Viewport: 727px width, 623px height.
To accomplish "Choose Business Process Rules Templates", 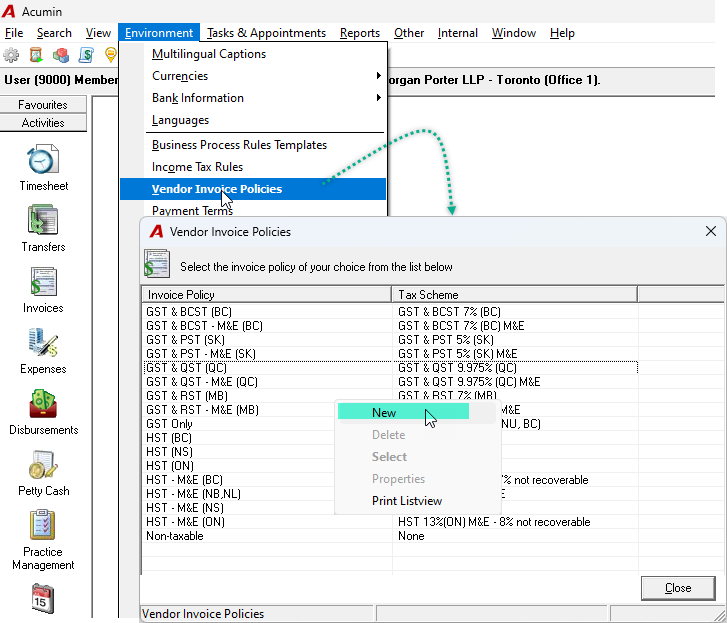I will coord(253,145).
